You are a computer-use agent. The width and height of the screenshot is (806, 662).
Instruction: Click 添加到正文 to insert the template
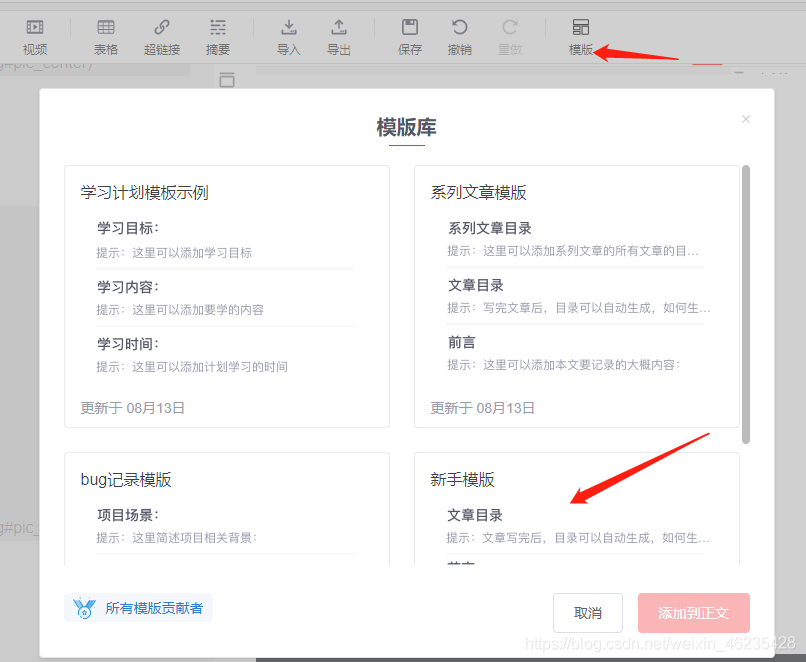click(693, 613)
